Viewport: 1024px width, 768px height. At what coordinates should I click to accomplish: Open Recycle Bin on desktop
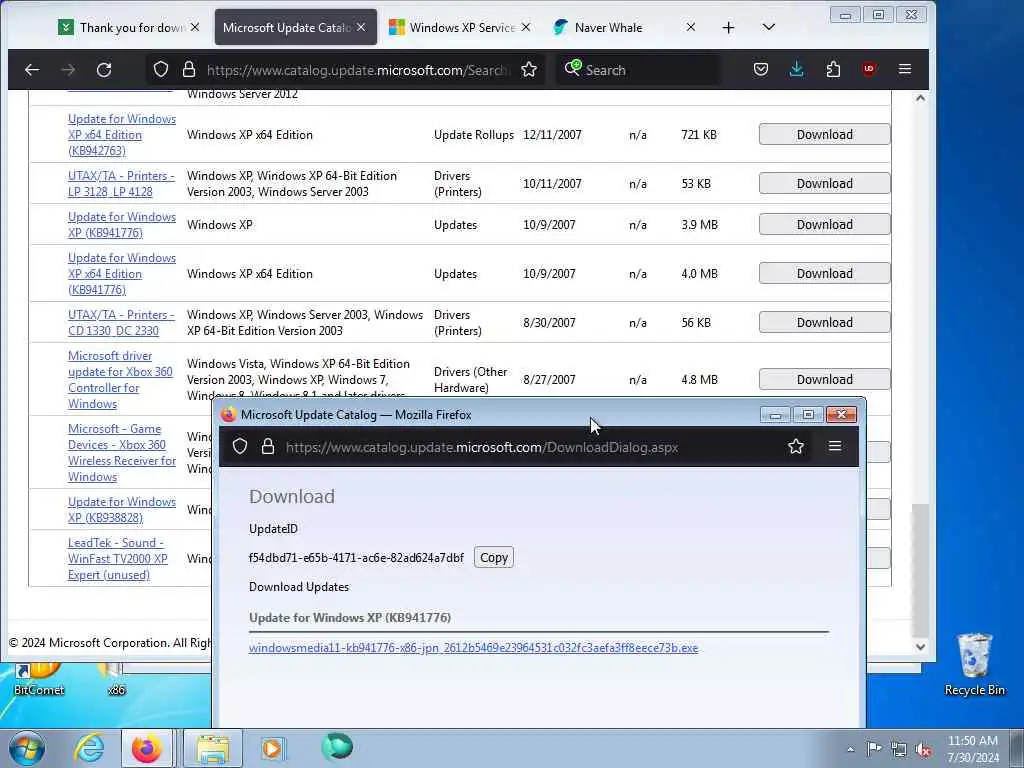974,665
